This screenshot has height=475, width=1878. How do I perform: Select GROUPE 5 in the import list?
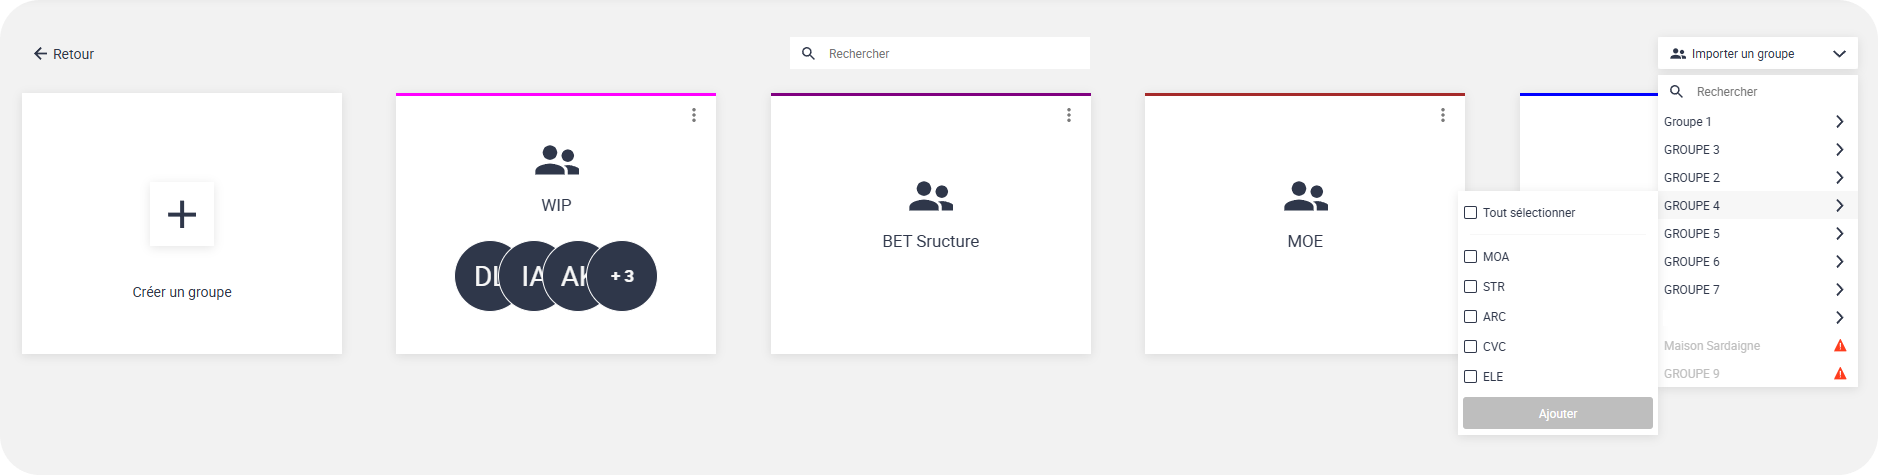1692,234
